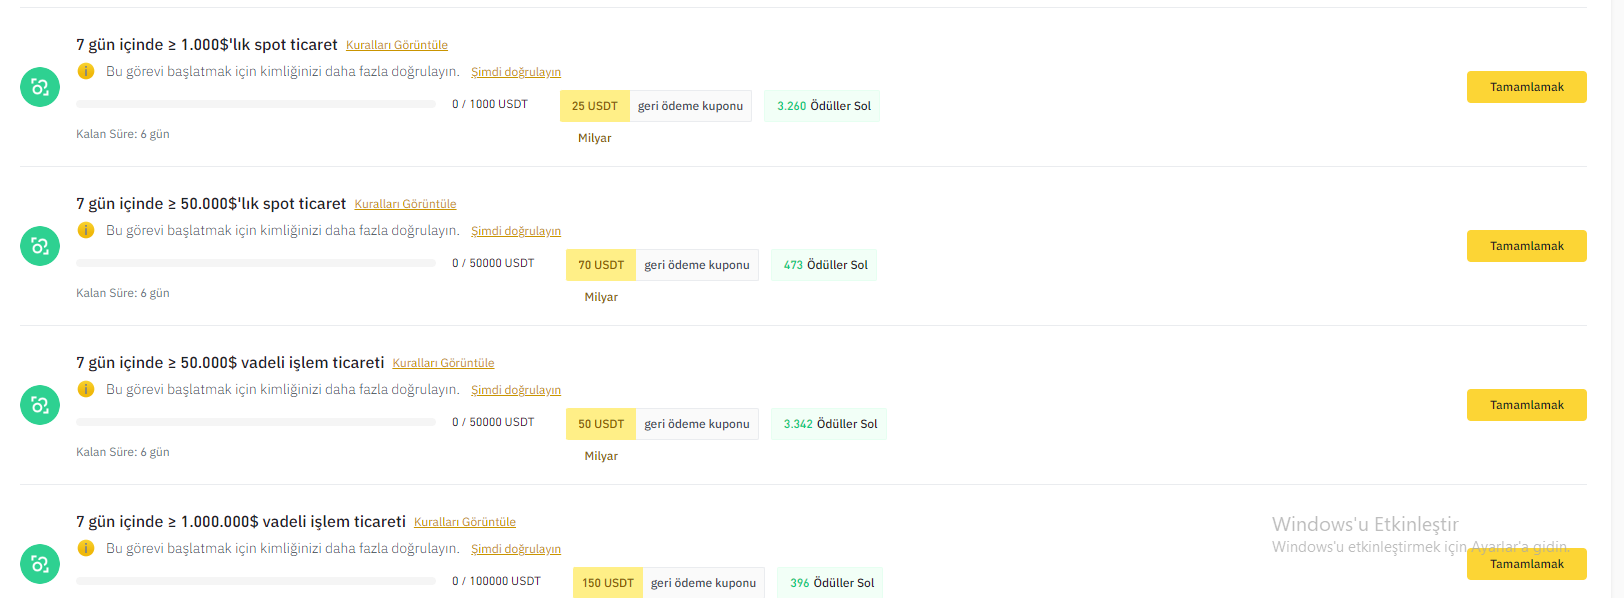Screen dimensions: 1624x598
Task: Click Şimdi doğrulayın in 50.000$ spot task
Action: click(516, 231)
